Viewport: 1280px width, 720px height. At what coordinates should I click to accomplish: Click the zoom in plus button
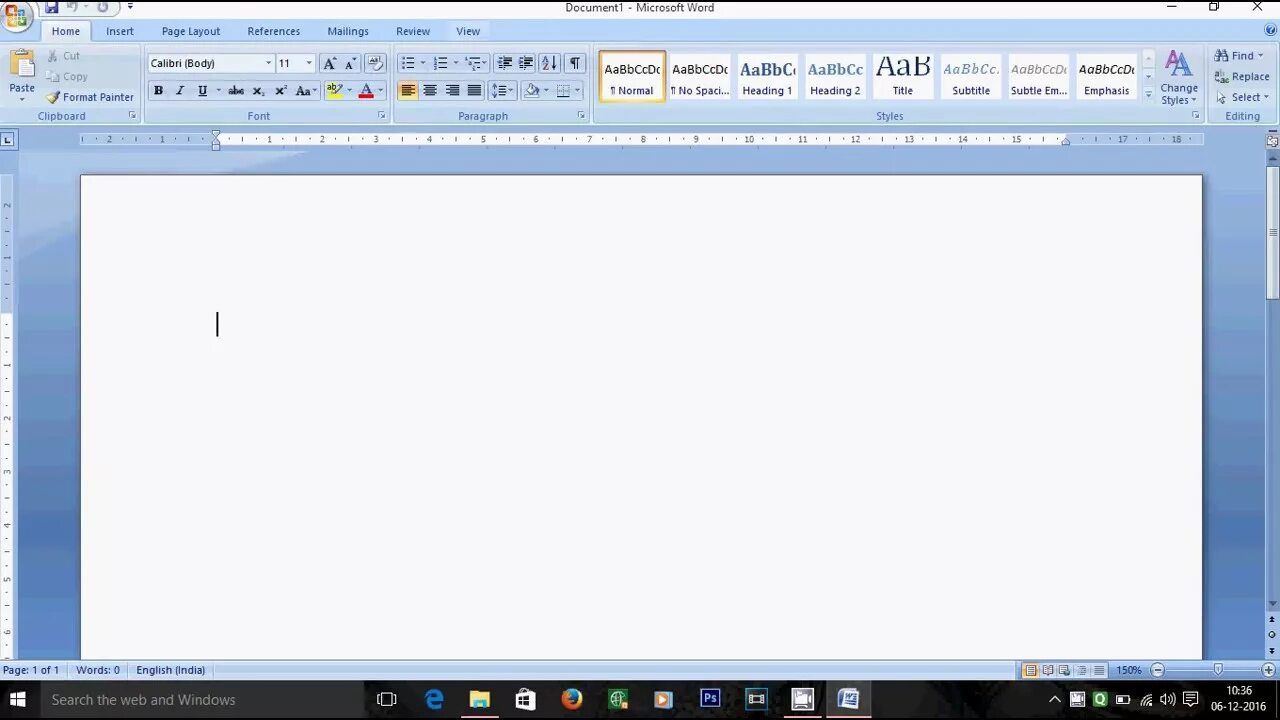(x=1268, y=670)
